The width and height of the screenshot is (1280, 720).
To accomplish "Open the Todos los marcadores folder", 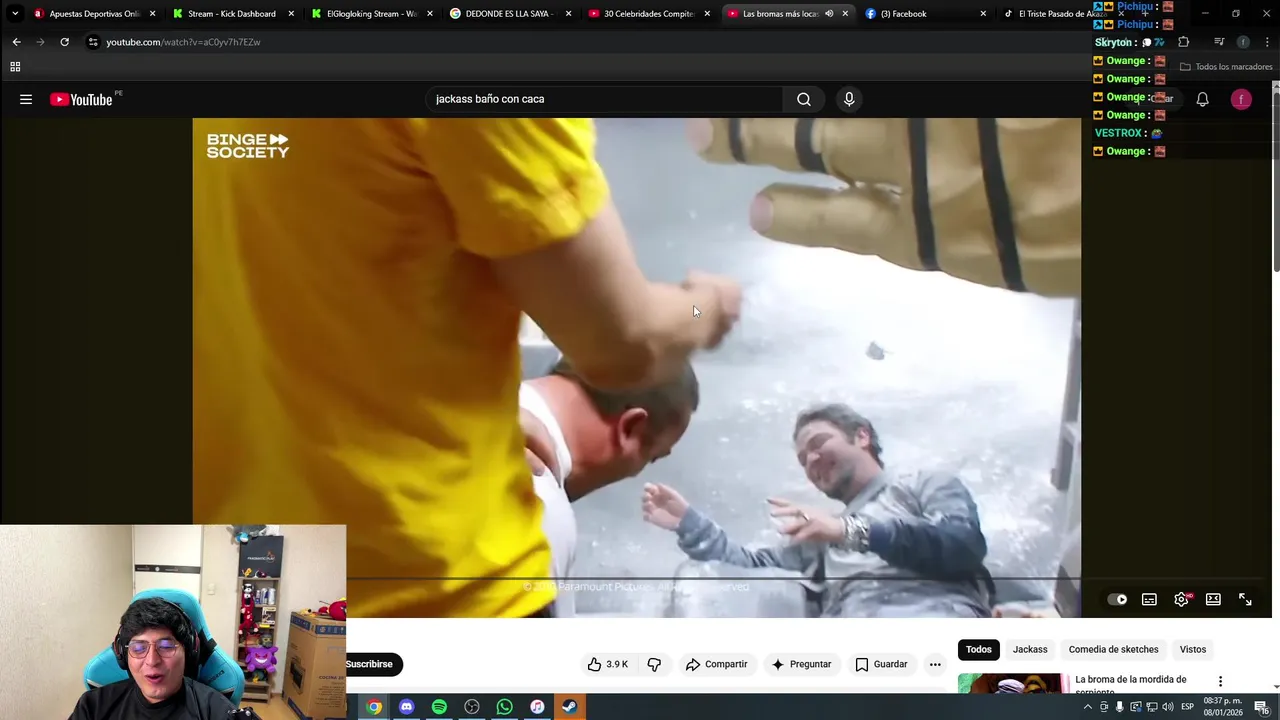I will 1226,67.
